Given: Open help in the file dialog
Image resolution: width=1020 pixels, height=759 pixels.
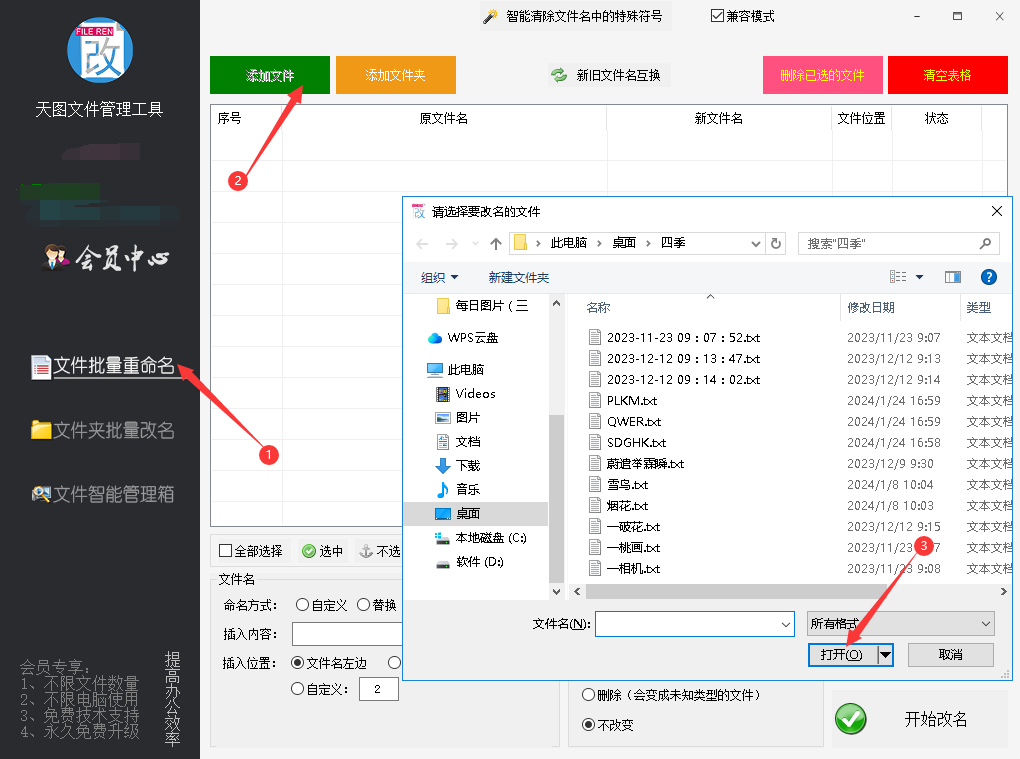Looking at the screenshot, I should (989, 277).
